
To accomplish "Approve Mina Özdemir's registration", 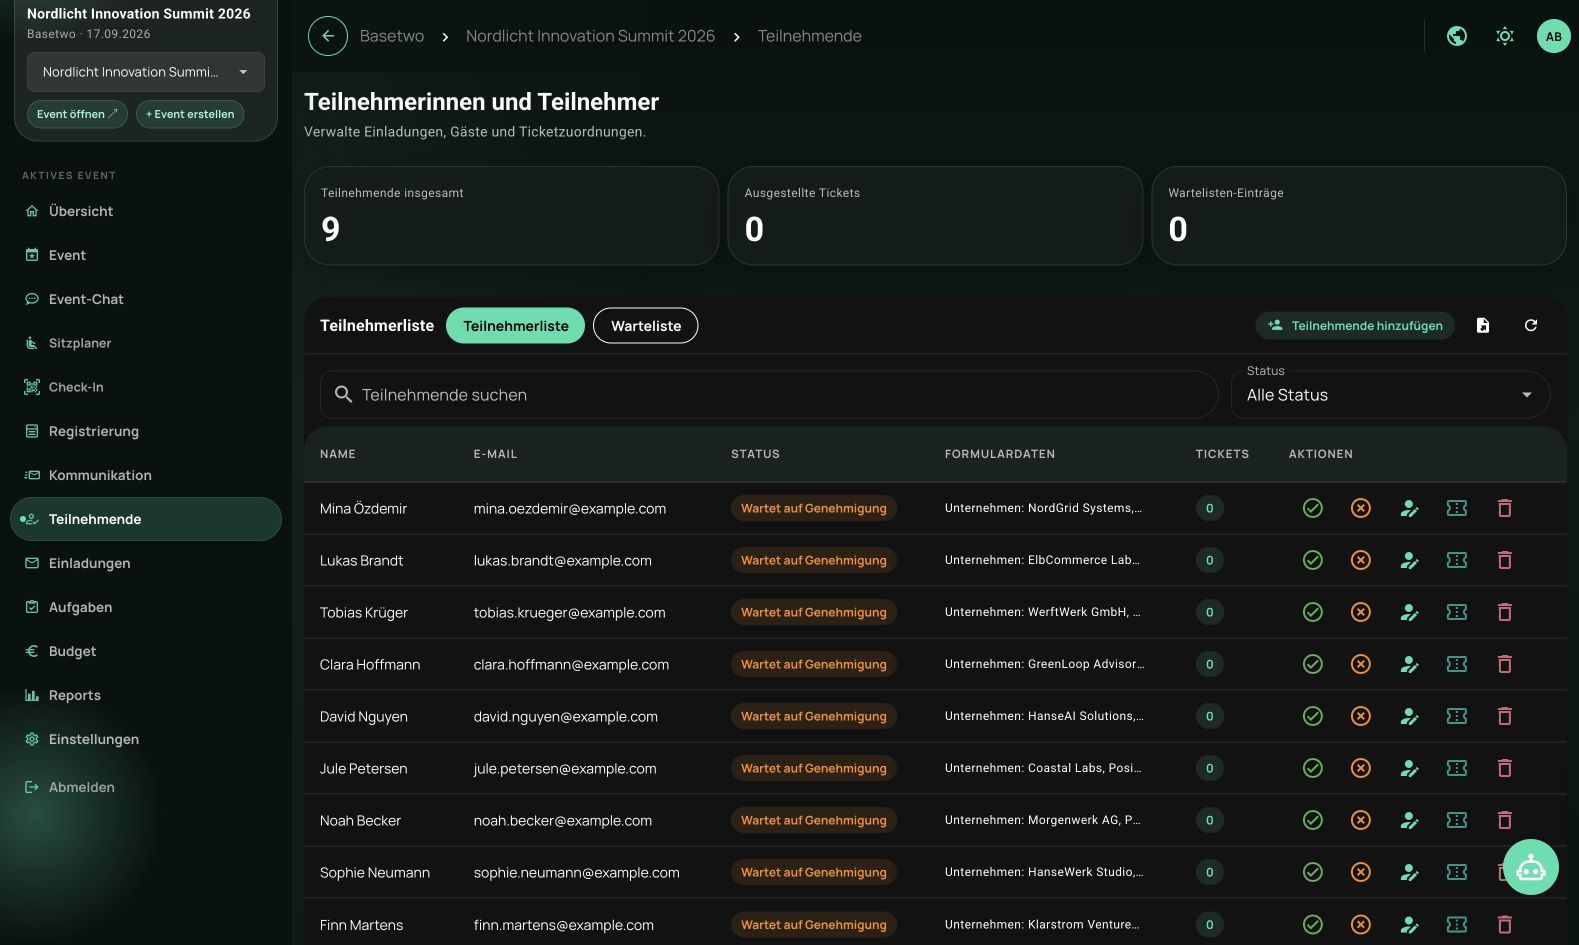I will (1313, 508).
